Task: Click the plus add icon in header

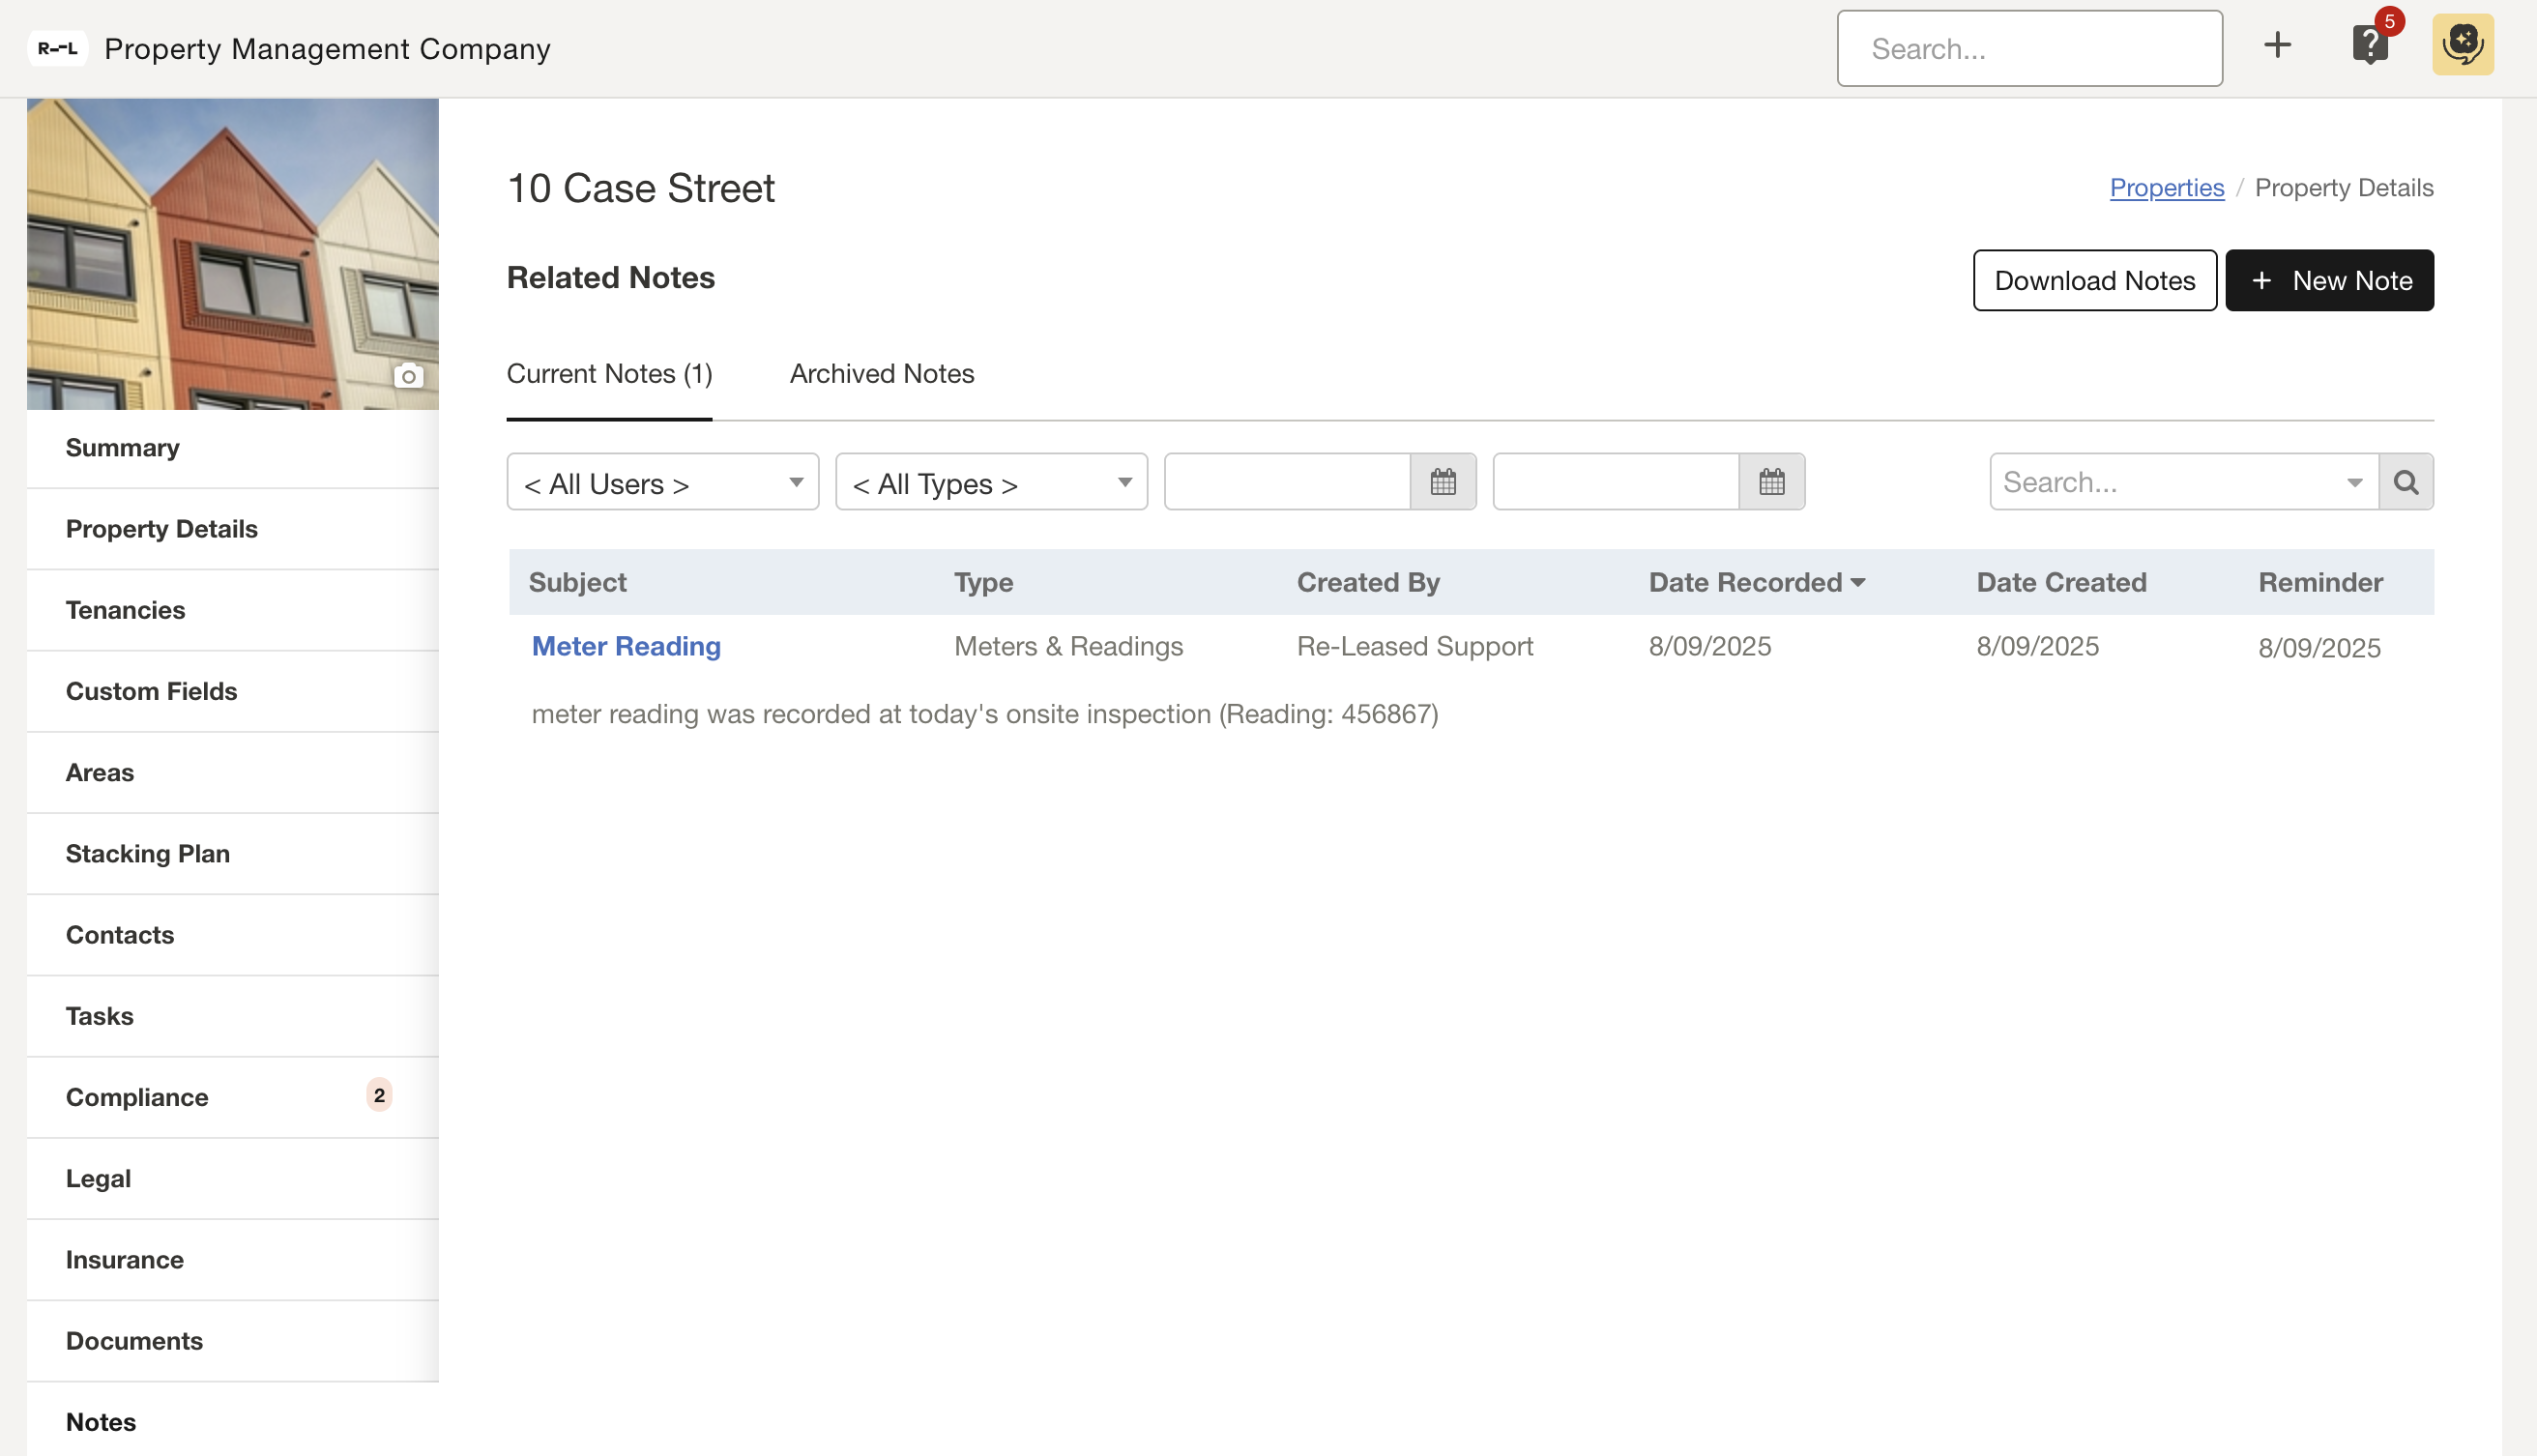Action: (2277, 45)
